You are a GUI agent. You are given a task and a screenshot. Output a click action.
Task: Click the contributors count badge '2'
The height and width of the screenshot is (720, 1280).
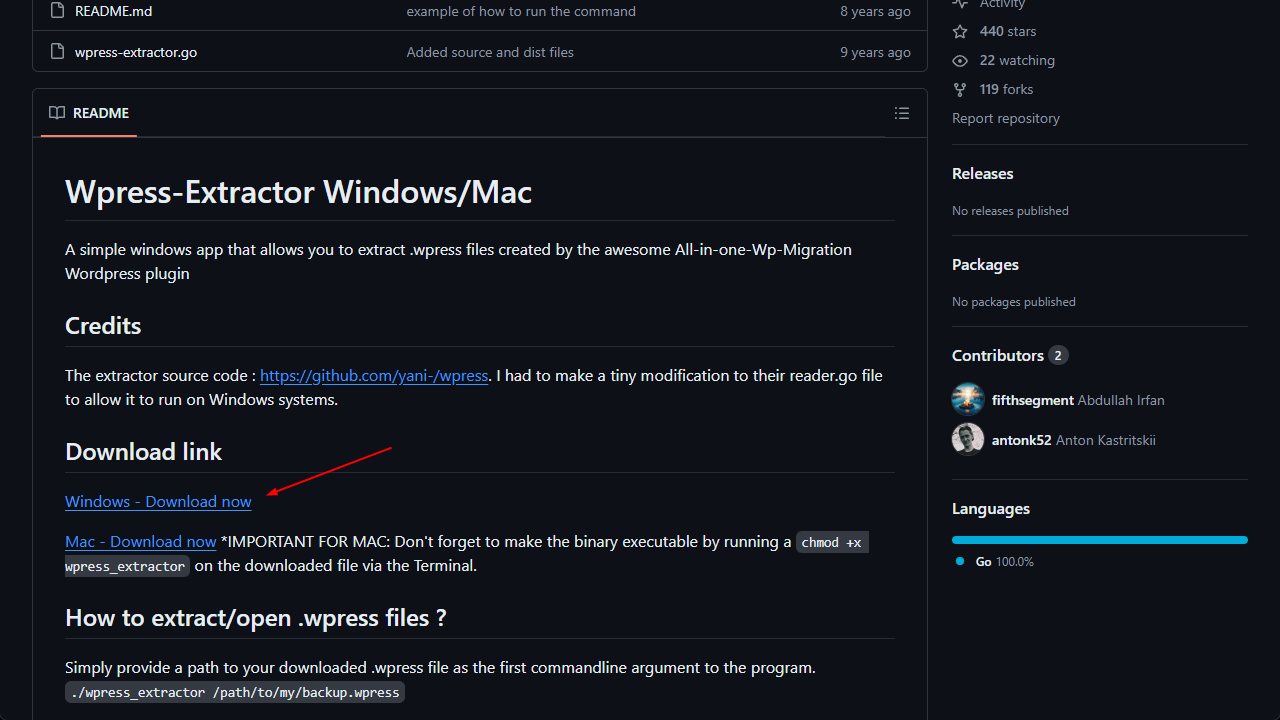point(1058,355)
